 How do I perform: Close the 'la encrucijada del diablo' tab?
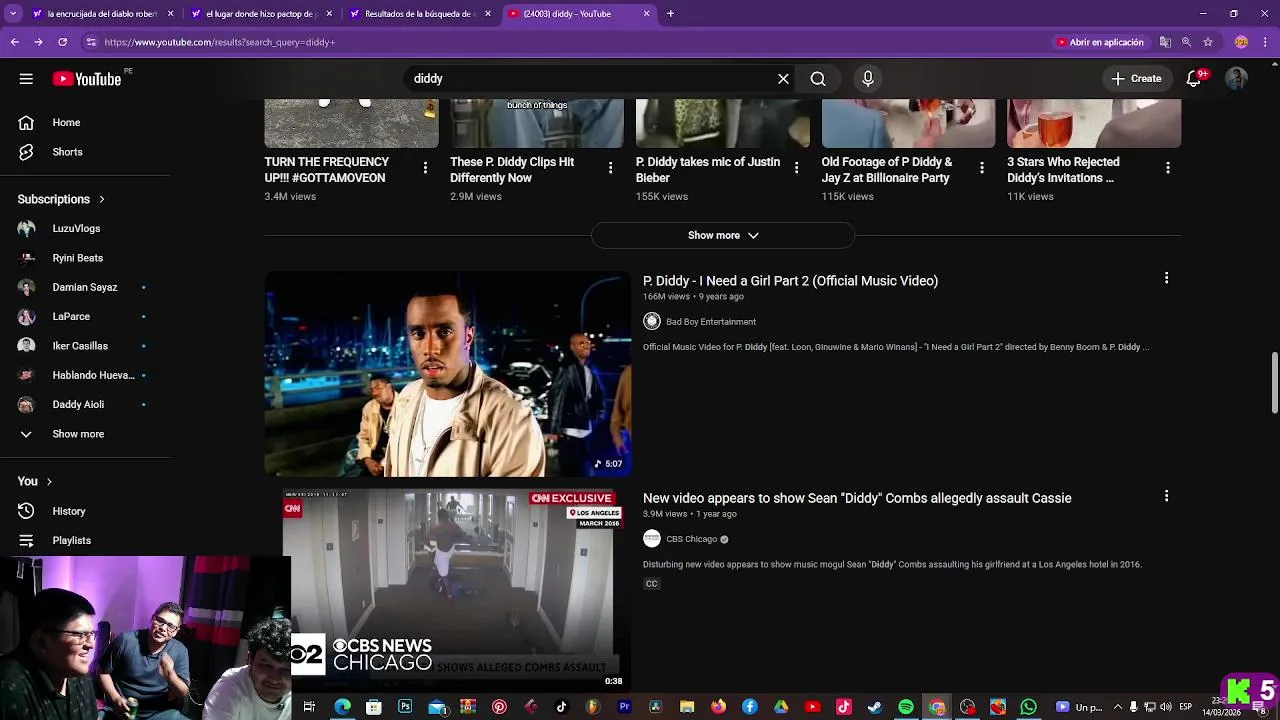click(x=170, y=14)
